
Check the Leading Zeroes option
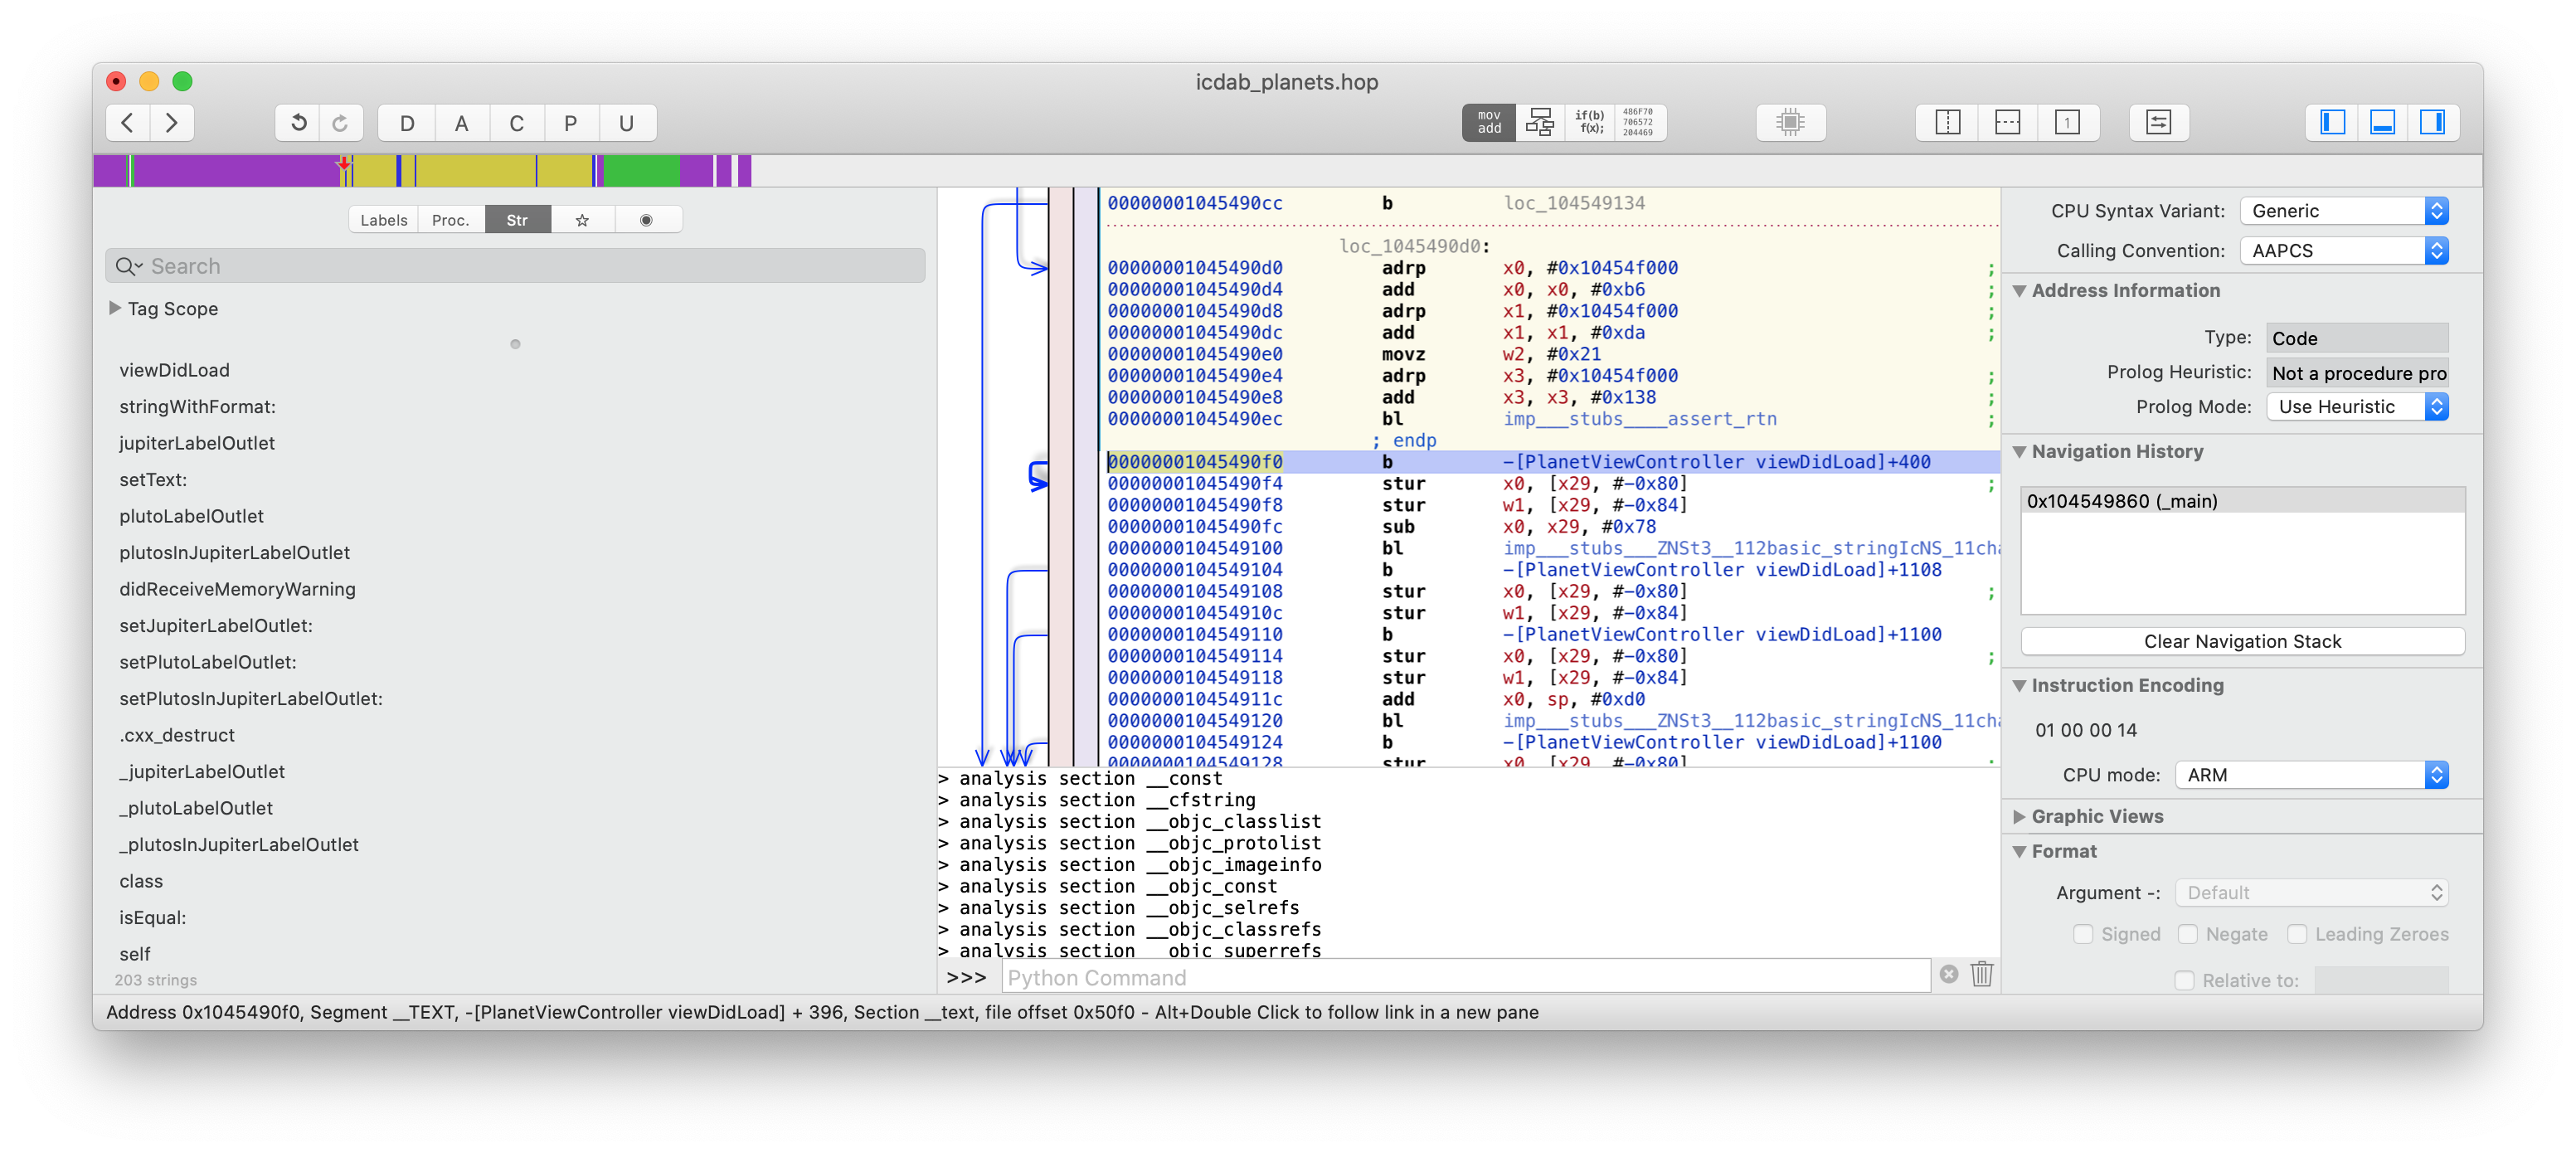point(2297,934)
